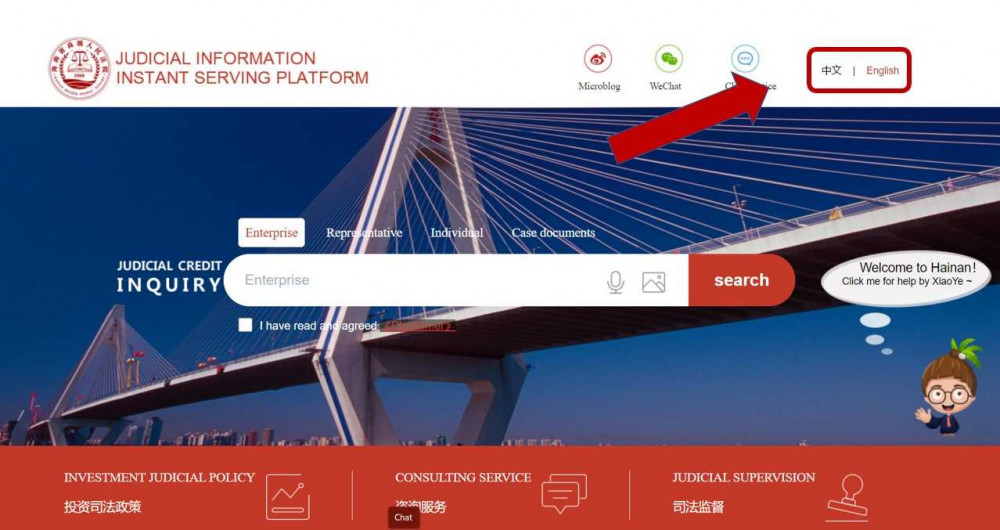1000x530 pixels.
Task: Click the red search button
Action: [742, 280]
